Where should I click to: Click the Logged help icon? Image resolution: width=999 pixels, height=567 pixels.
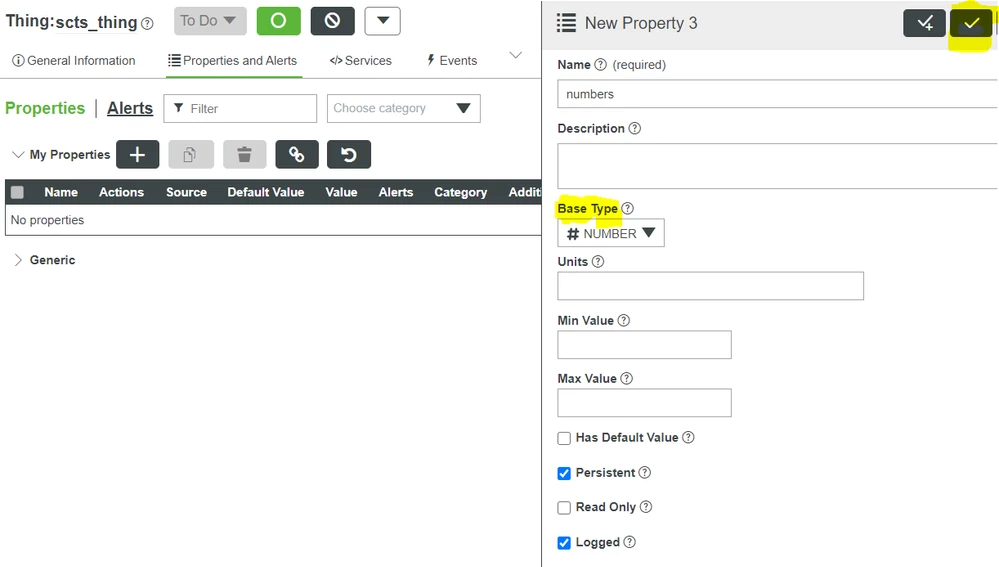tap(629, 542)
